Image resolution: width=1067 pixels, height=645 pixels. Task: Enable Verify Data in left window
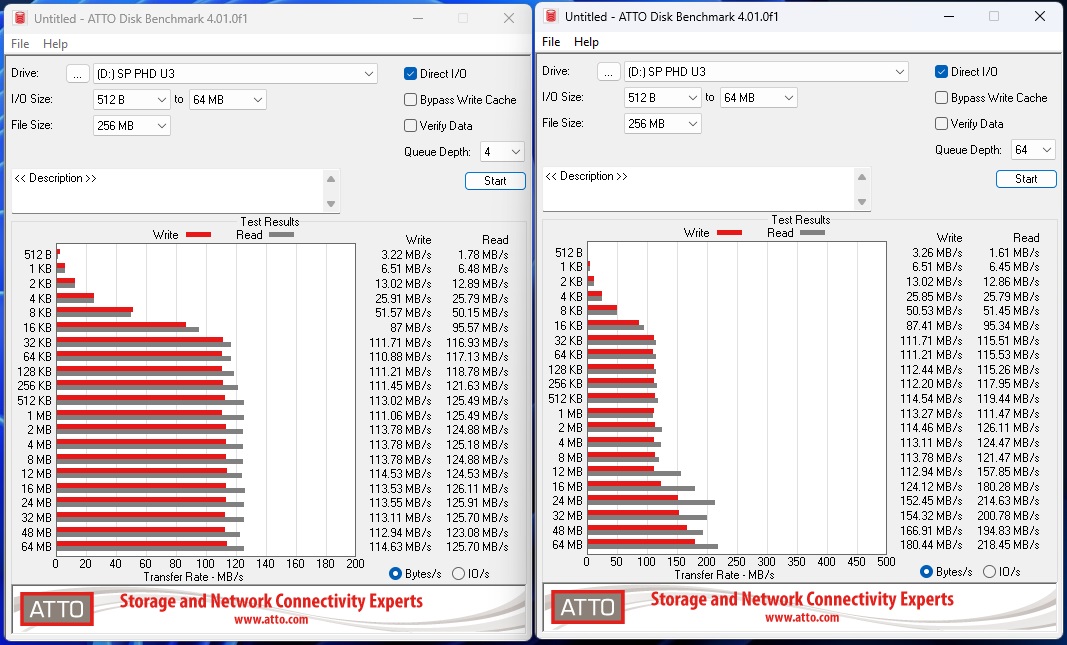pyautogui.click(x=410, y=125)
